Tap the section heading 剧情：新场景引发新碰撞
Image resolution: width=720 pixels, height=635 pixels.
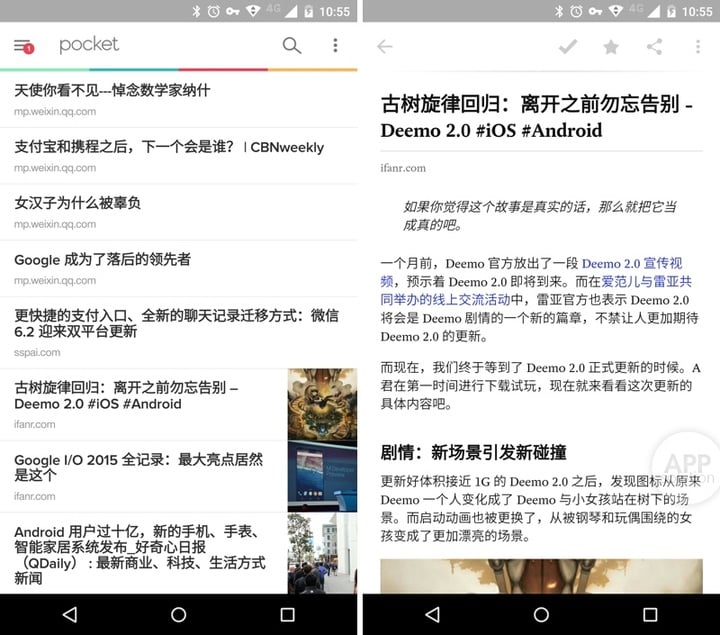(x=473, y=453)
